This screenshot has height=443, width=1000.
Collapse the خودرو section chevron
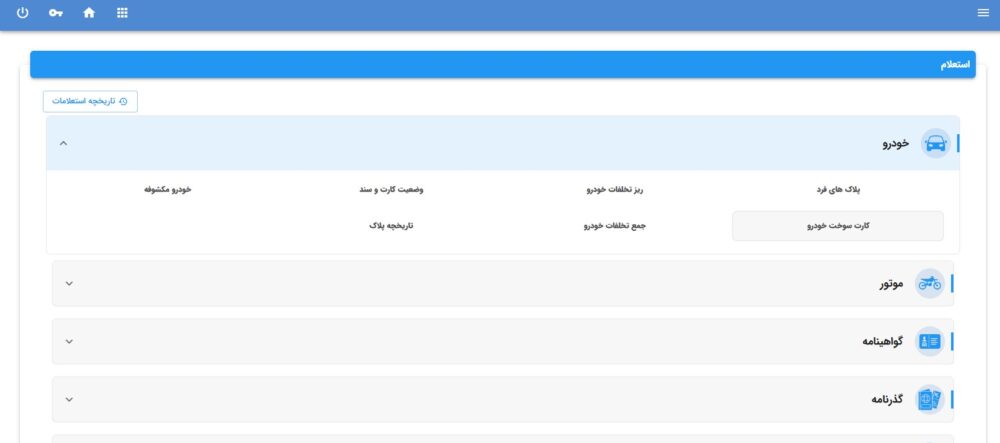[x=63, y=143]
